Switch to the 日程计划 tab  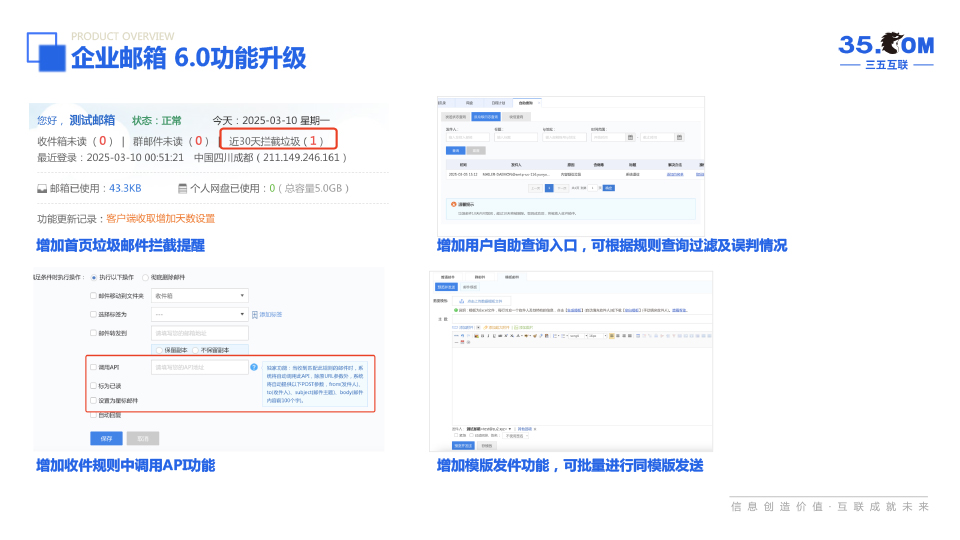click(497, 102)
